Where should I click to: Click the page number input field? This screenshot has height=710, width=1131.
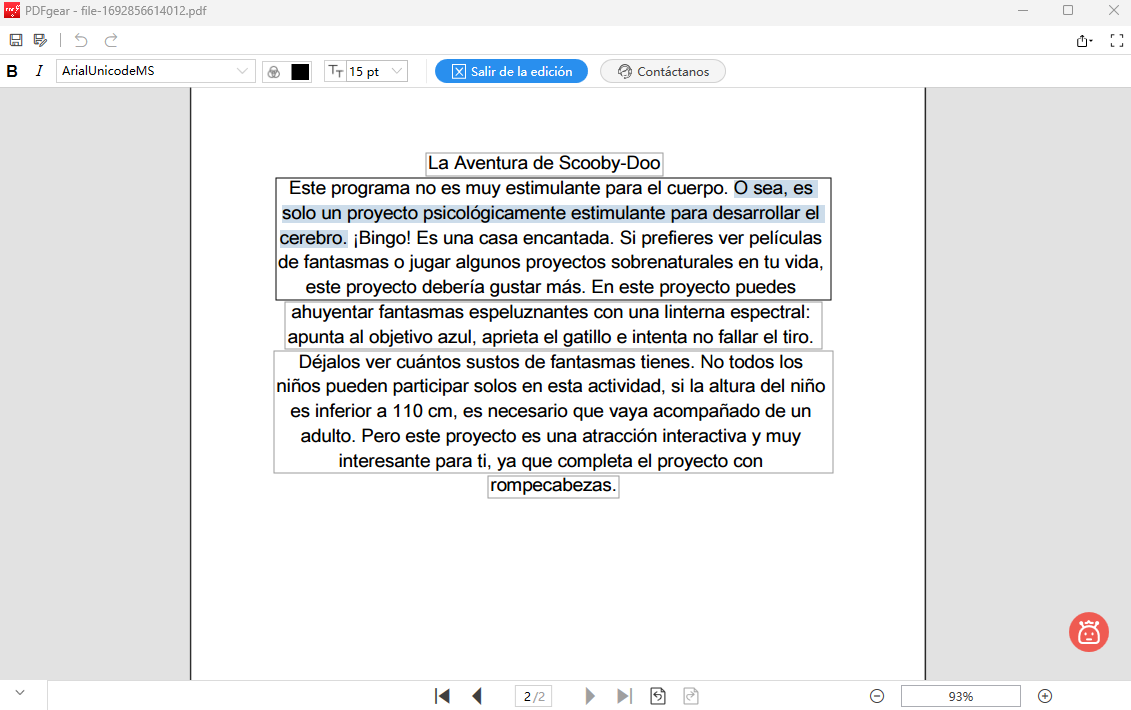point(533,695)
